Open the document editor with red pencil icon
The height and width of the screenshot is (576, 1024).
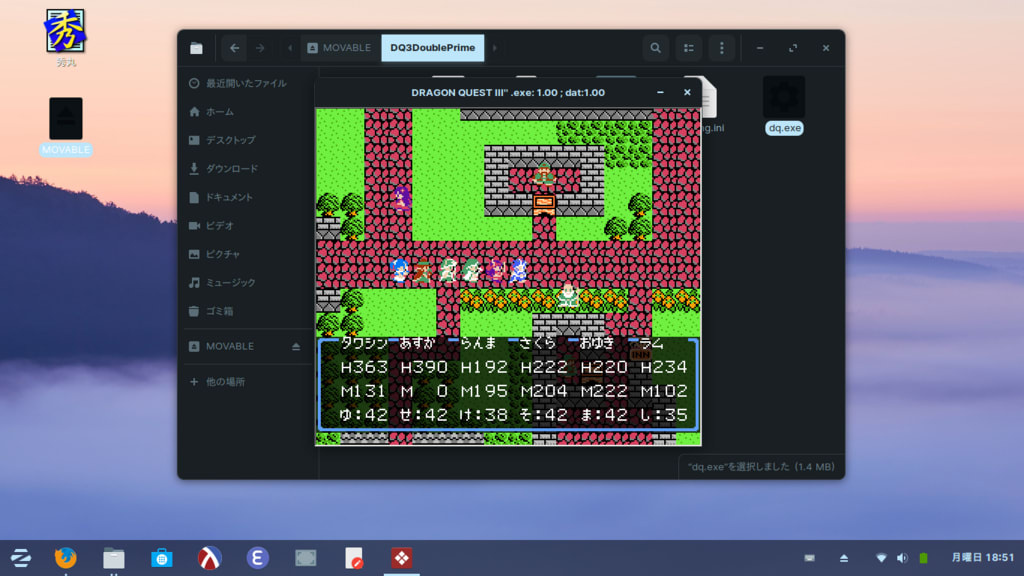tap(353, 558)
